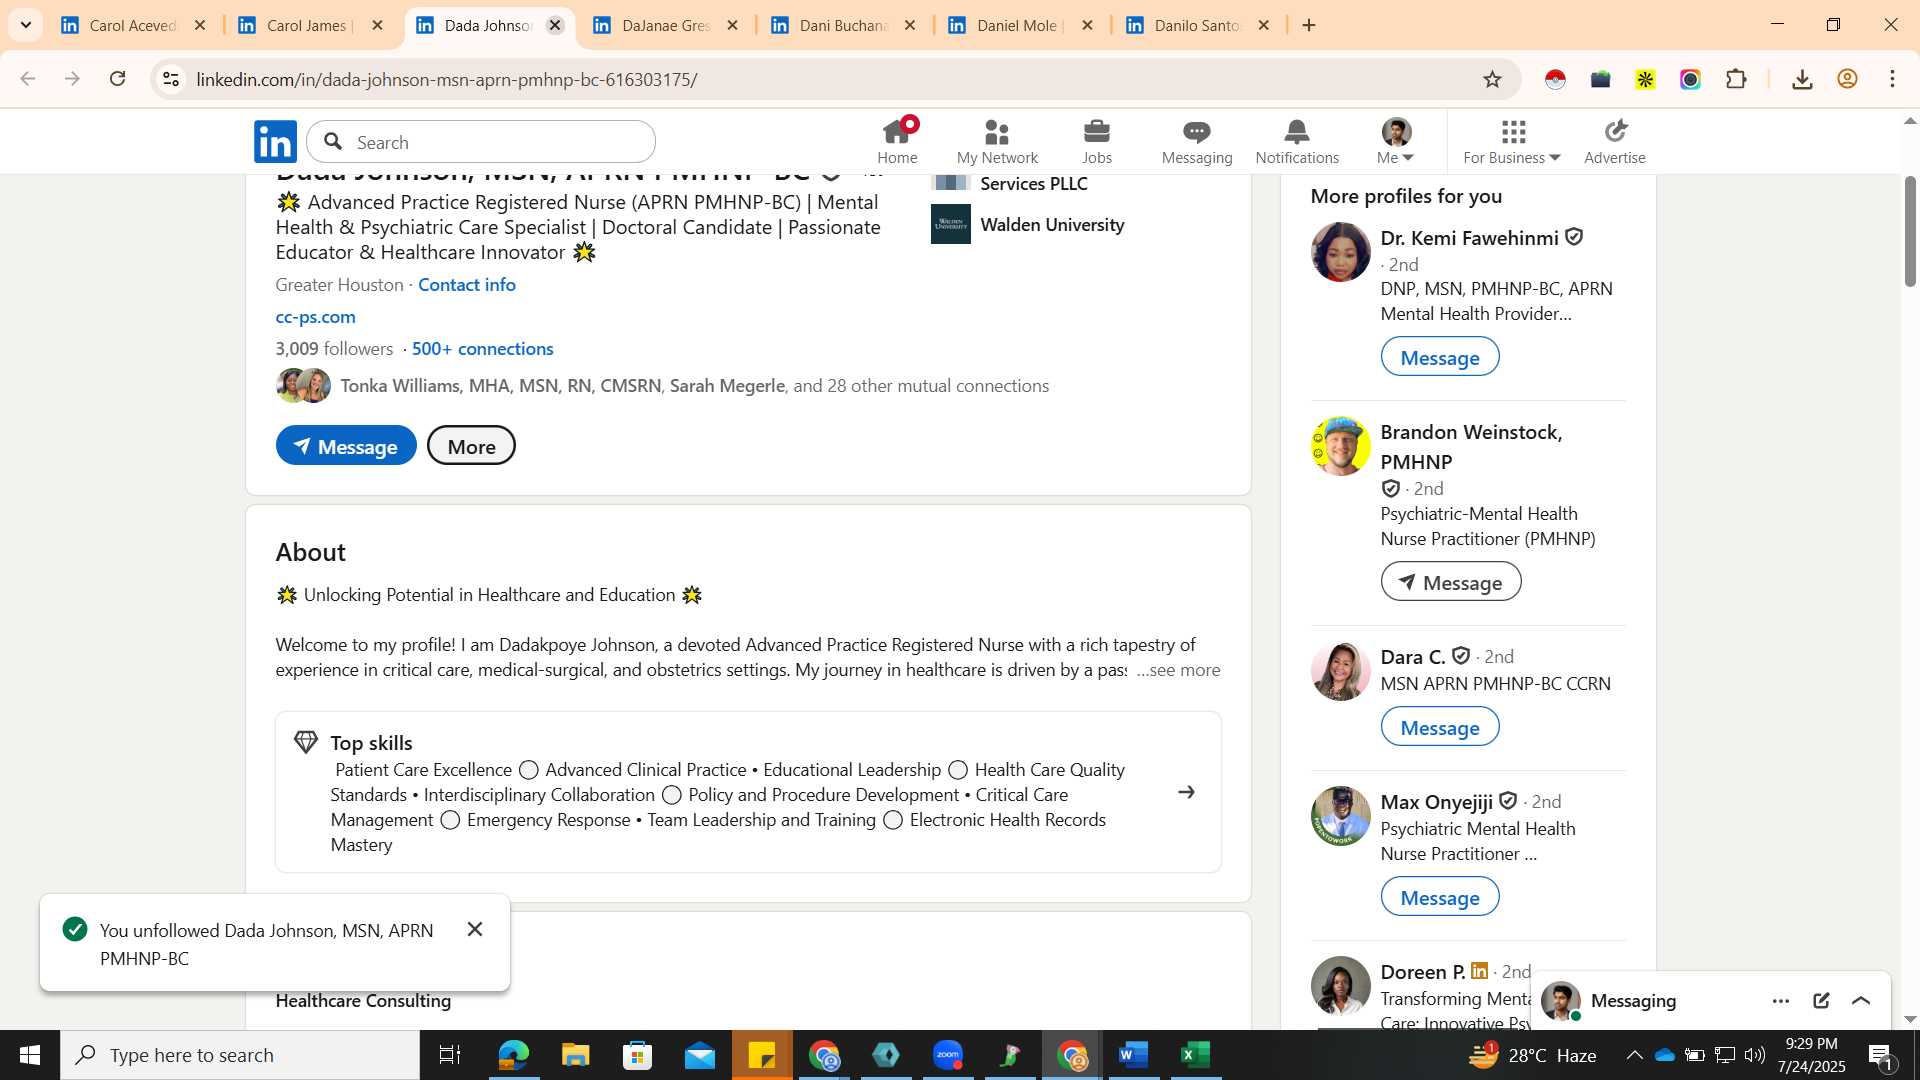The width and height of the screenshot is (1920, 1080).
Task: View site information icon in address bar
Action: pyautogui.click(x=171, y=79)
